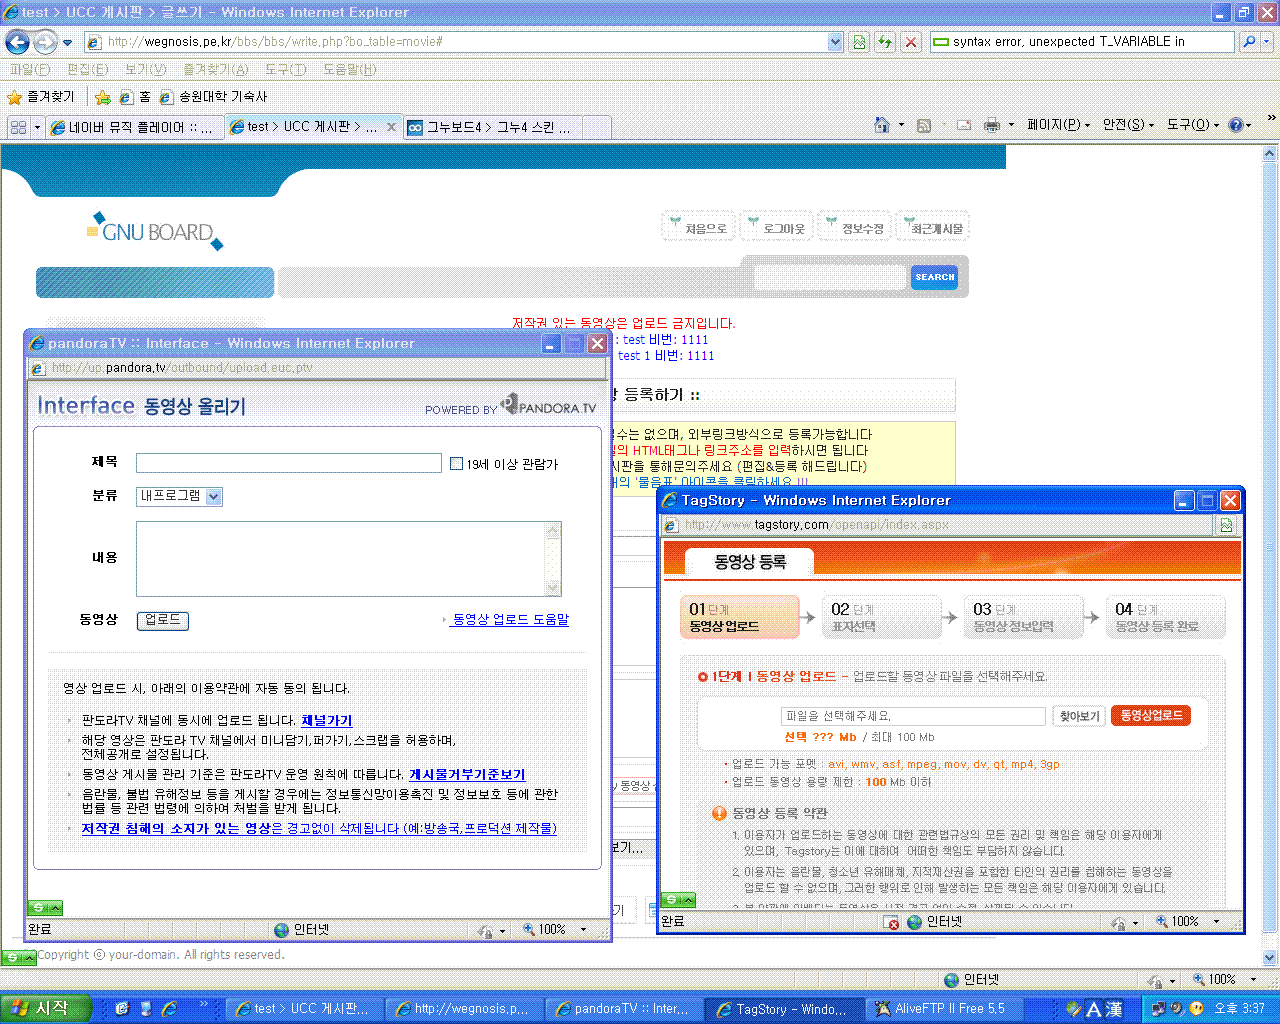The width and height of the screenshot is (1280, 1024).
Task: Click the GNU BOARD logo
Action: click(x=155, y=231)
